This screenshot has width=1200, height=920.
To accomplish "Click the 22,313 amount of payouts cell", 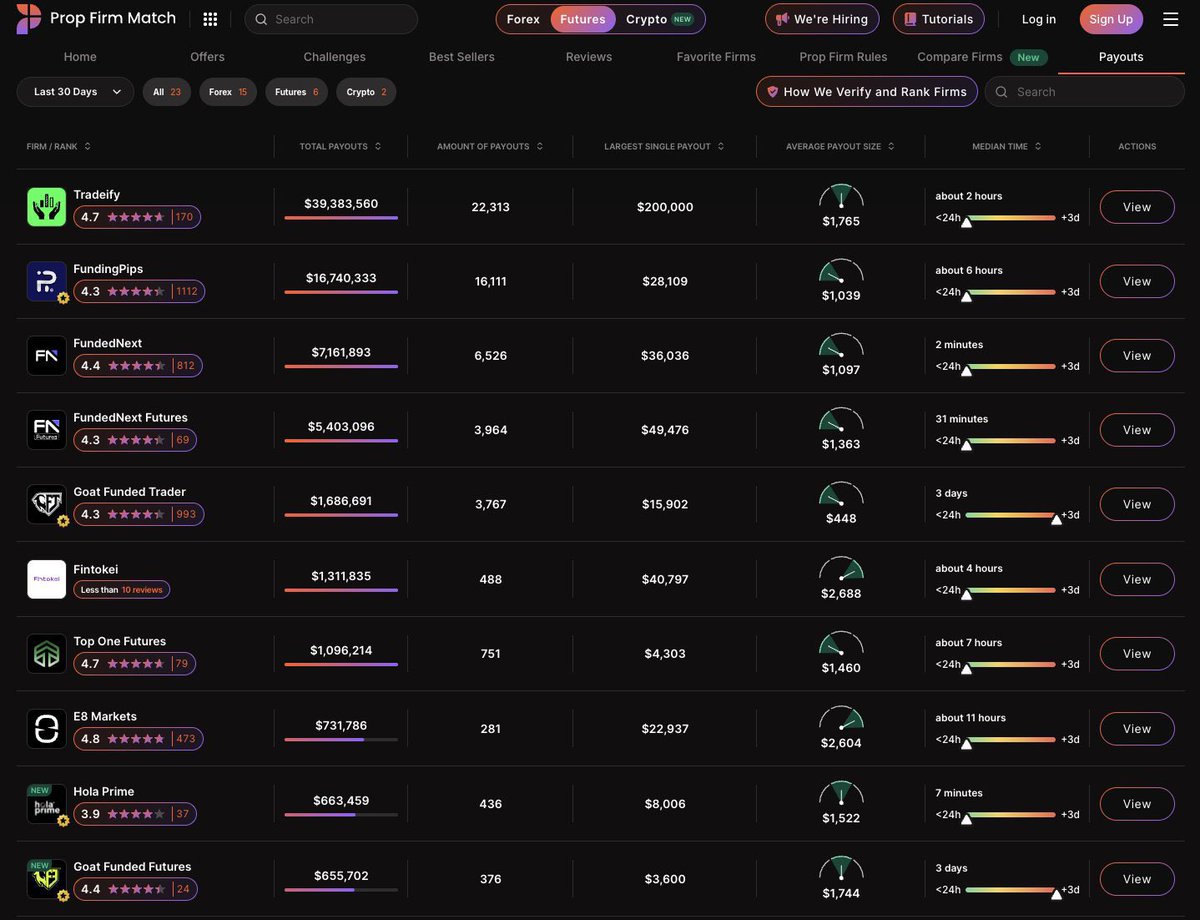I will point(491,207).
